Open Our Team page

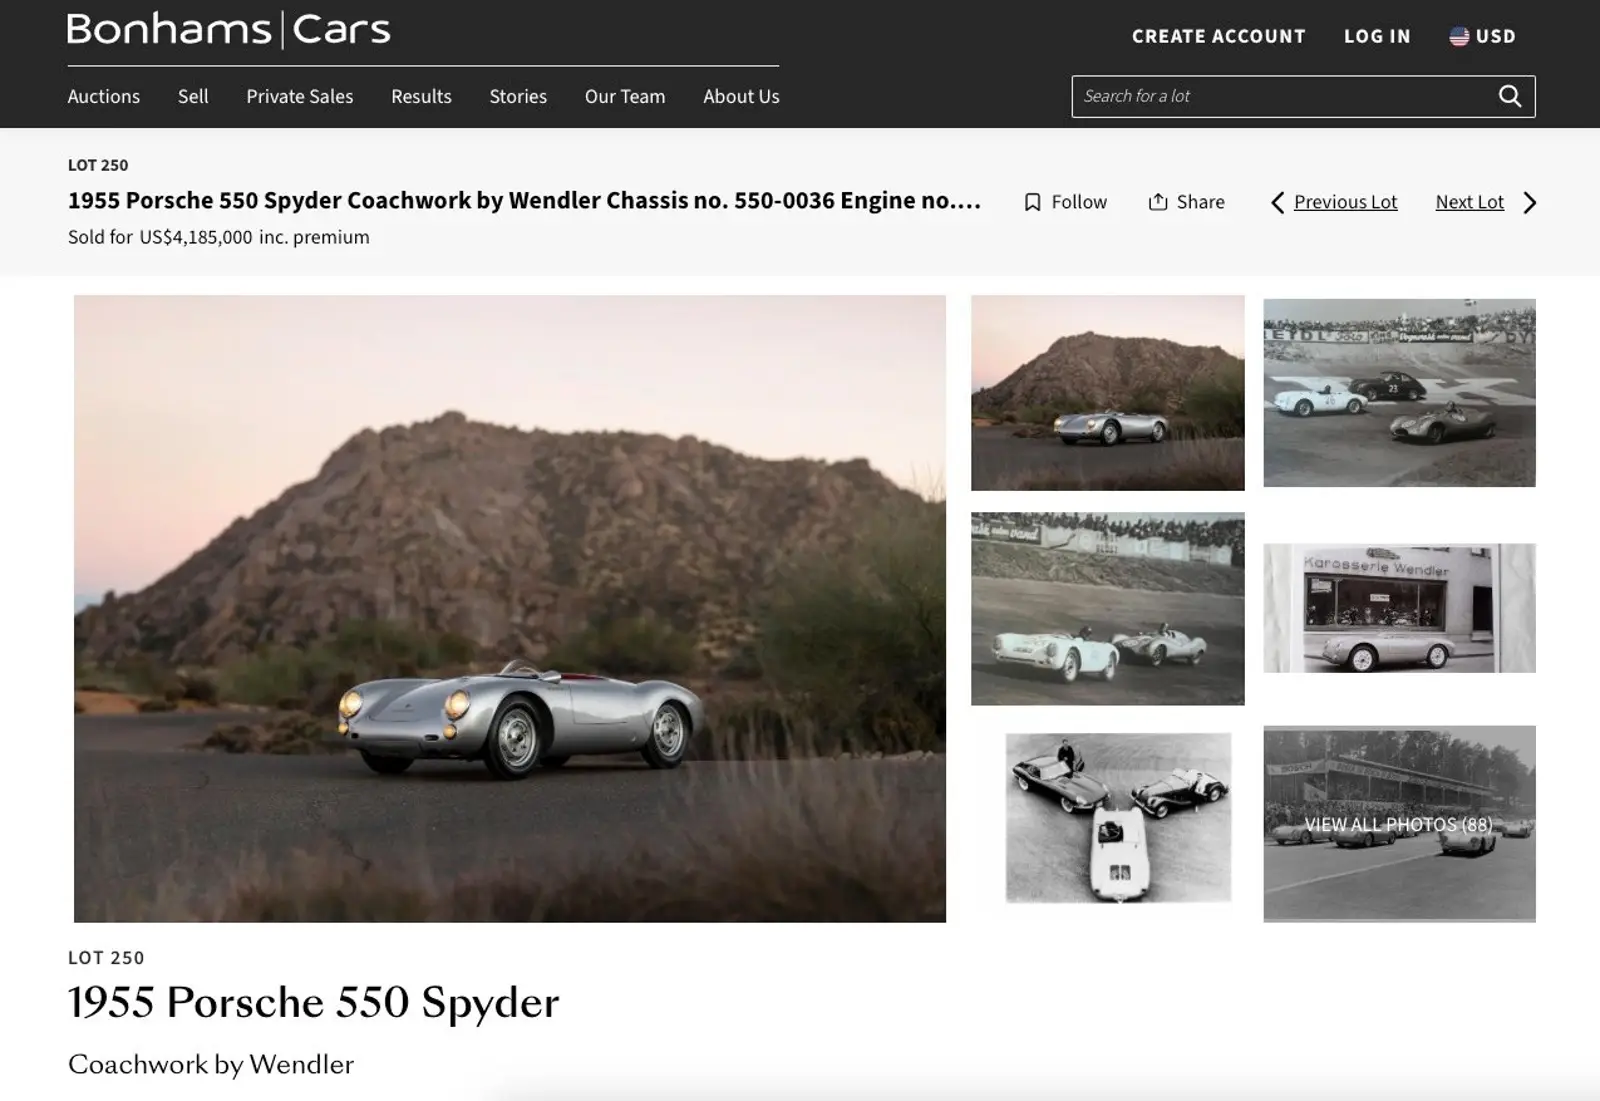(625, 97)
